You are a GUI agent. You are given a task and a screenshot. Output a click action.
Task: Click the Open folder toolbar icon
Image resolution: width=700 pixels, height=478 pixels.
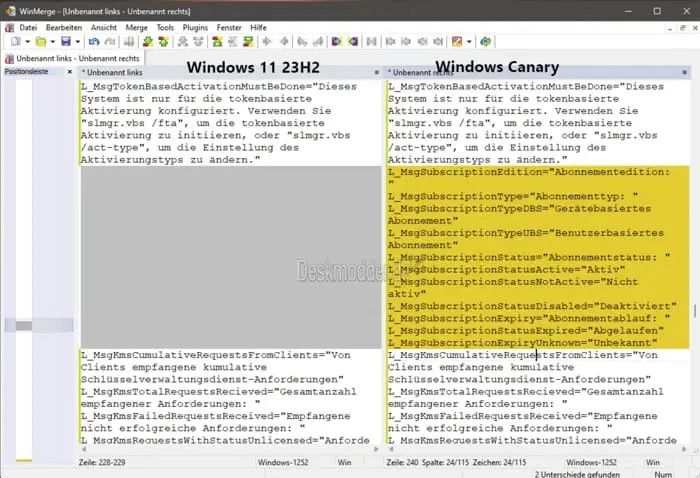(41, 42)
